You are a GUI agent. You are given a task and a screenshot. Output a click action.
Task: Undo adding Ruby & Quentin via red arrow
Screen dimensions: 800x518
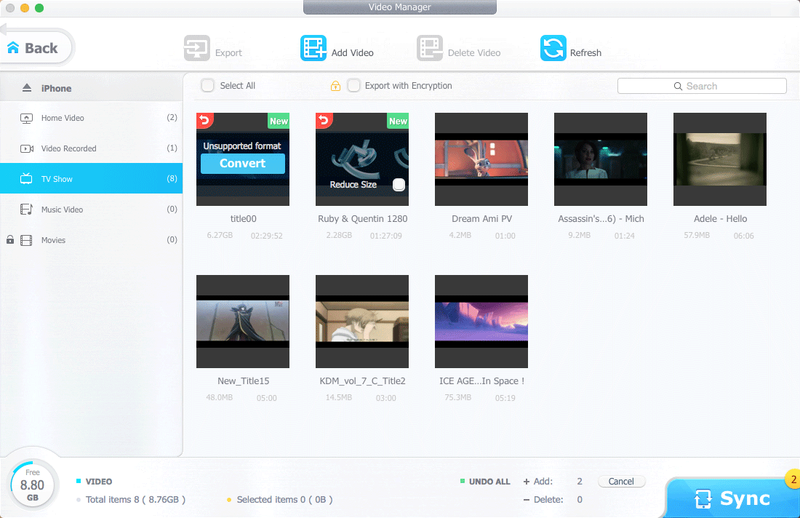[x=324, y=120]
